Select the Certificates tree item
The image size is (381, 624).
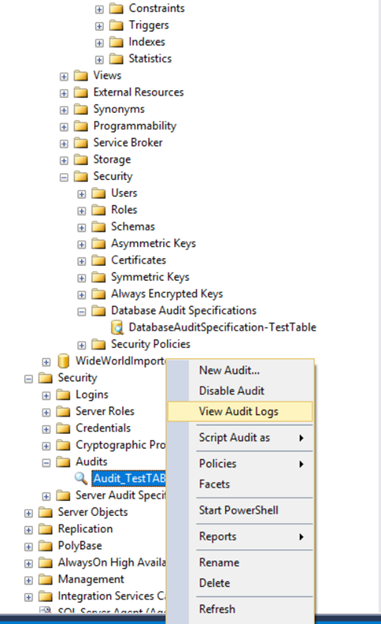pos(139,260)
